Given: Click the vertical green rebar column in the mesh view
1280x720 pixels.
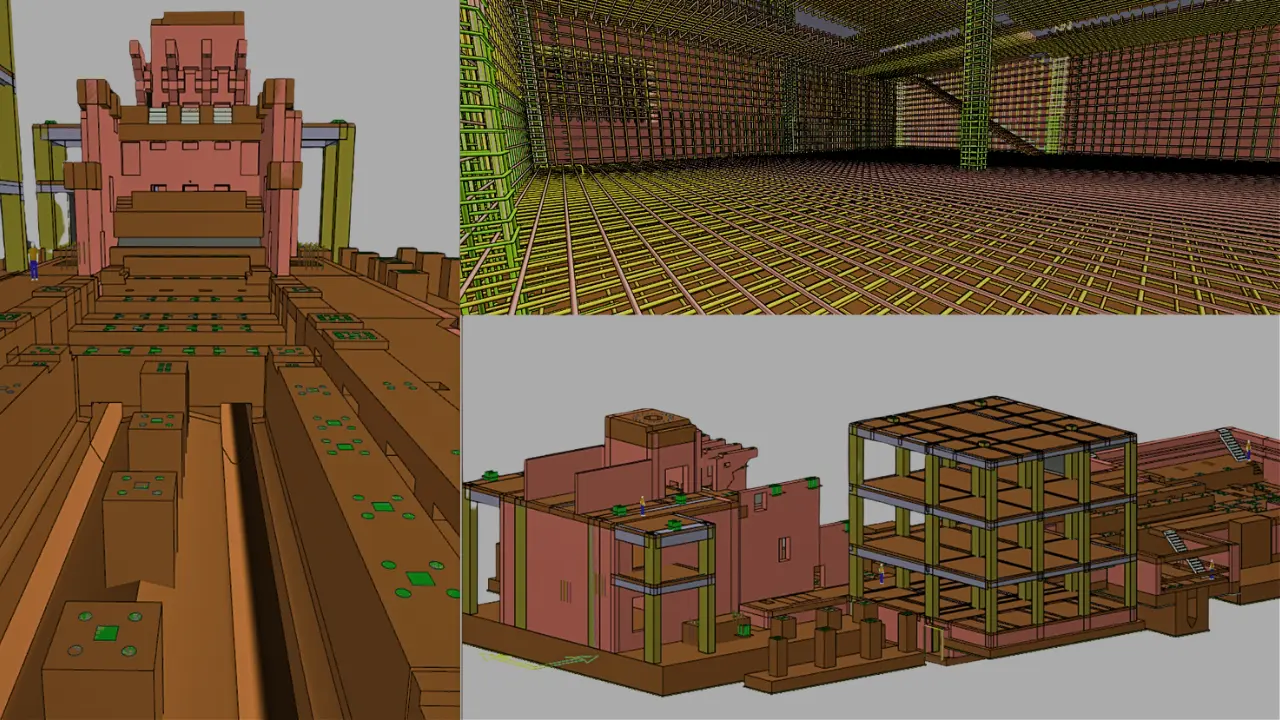Looking at the screenshot, I should [976, 85].
